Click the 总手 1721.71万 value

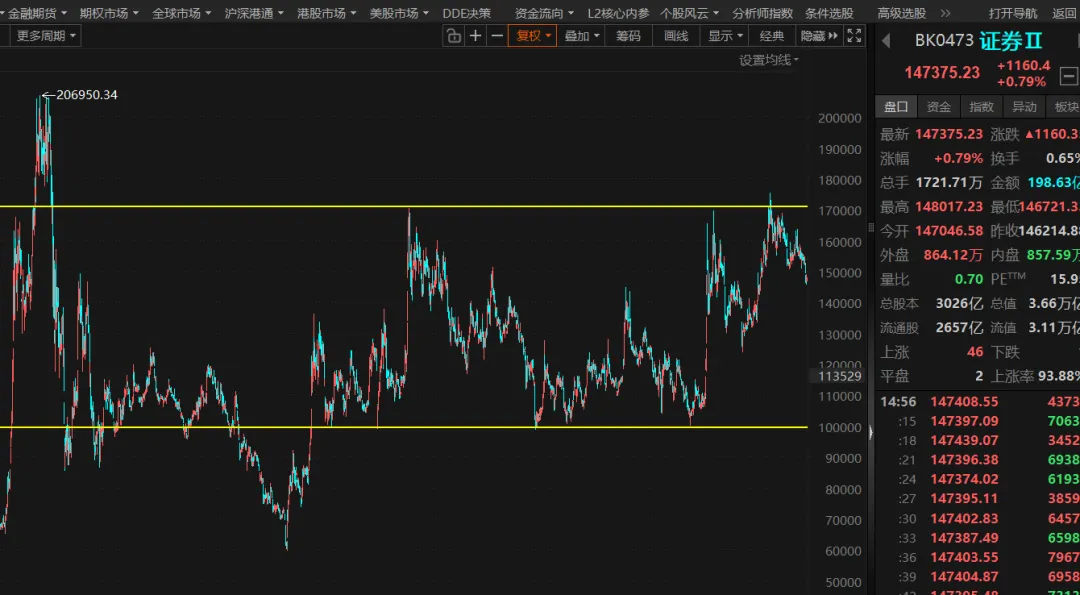949,182
